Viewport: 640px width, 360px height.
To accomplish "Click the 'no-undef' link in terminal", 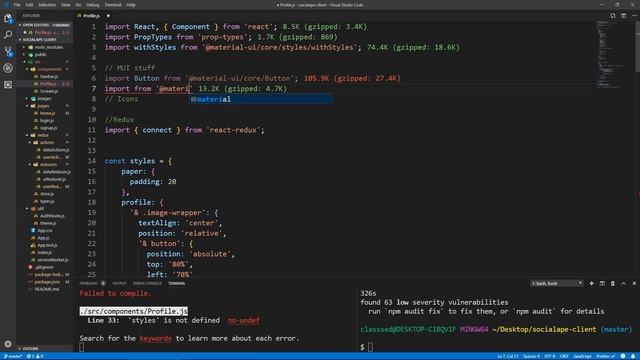I will tap(244, 320).
